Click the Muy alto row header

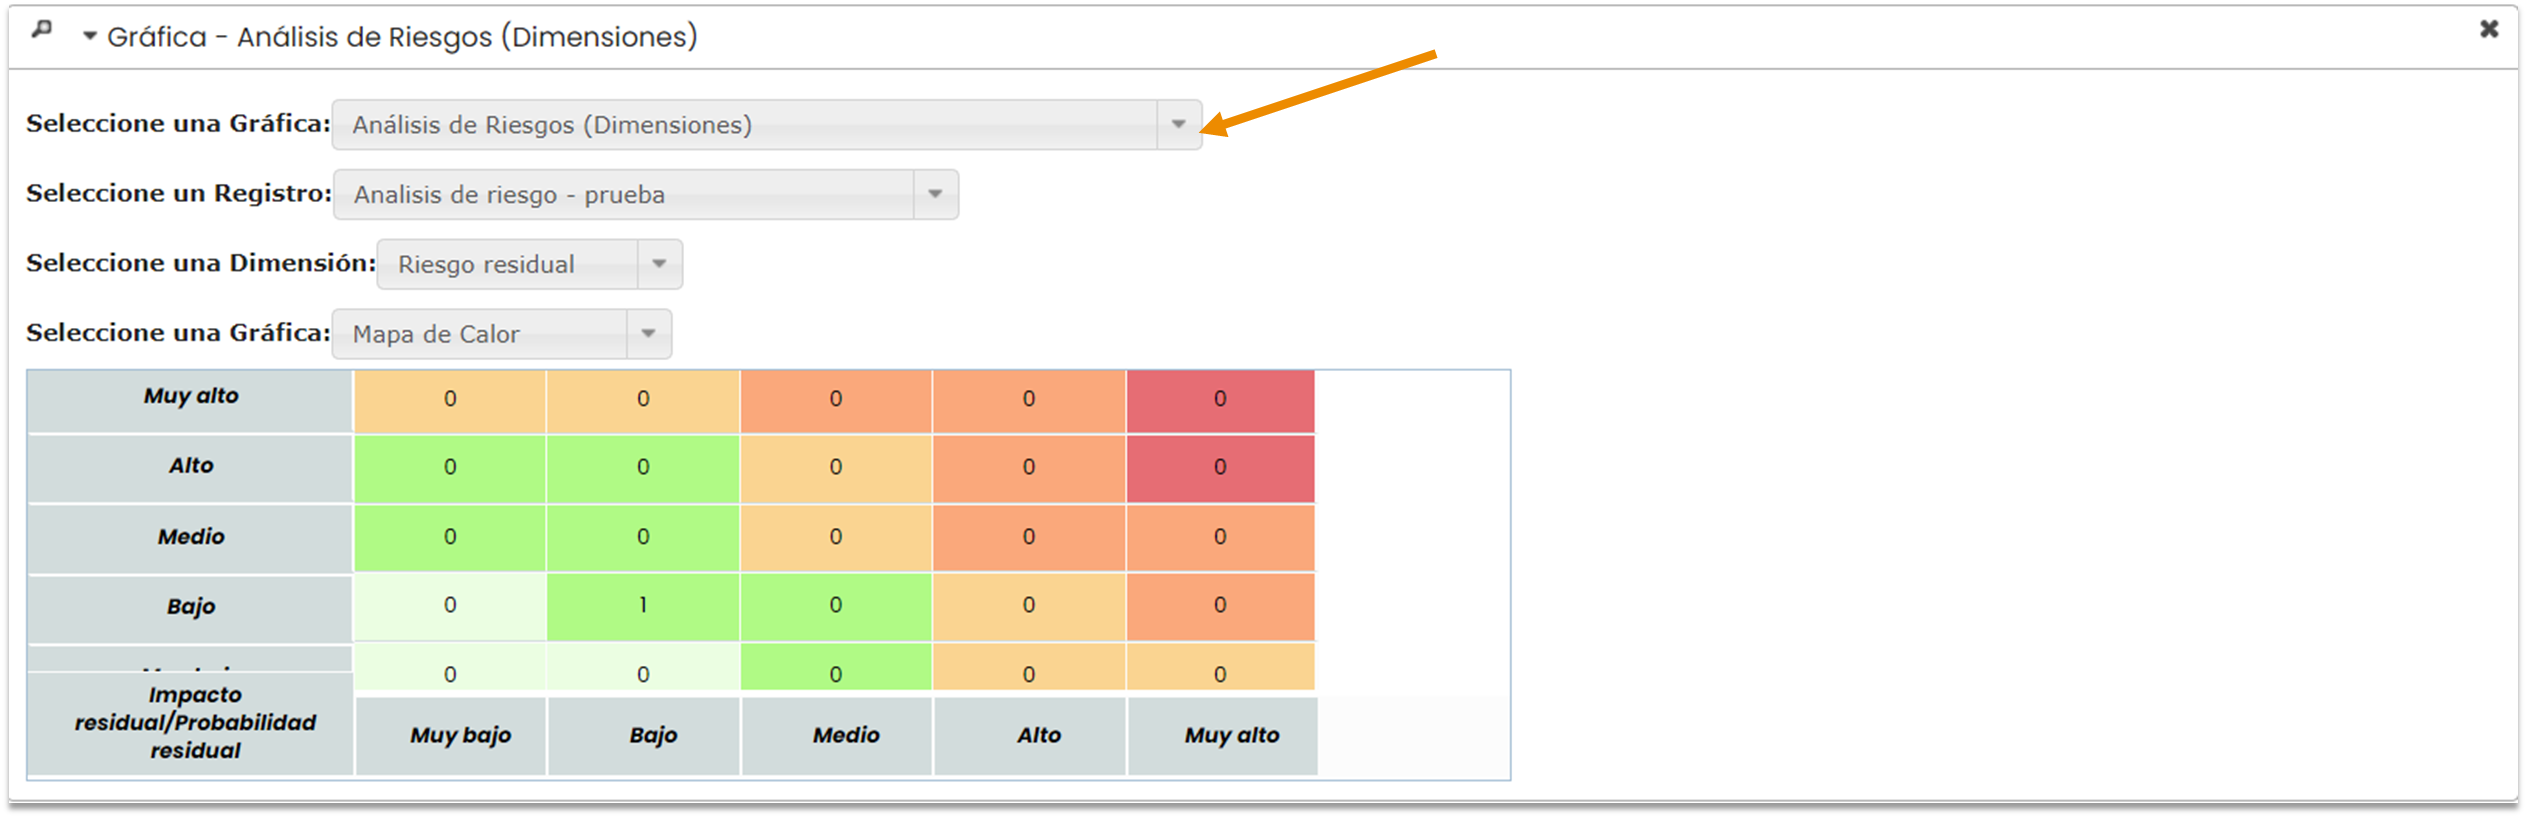(x=191, y=397)
